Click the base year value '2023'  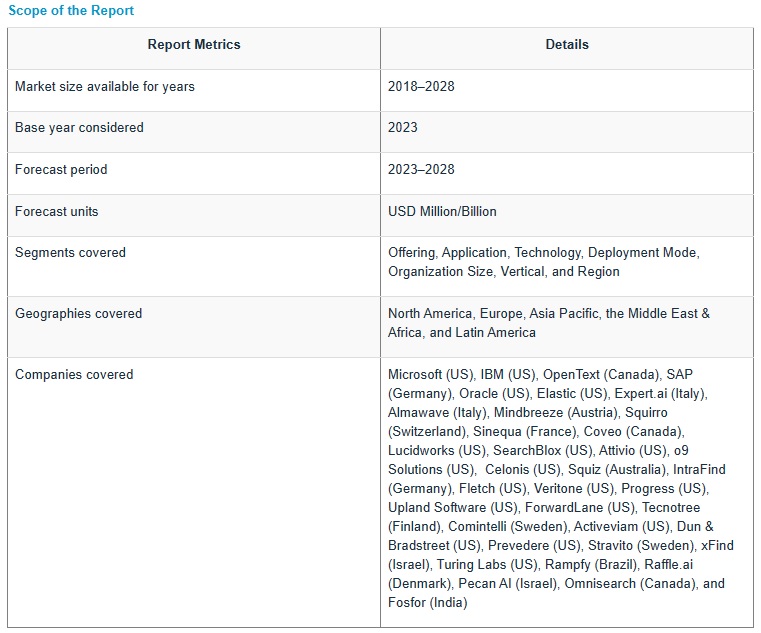click(x=403, y=128)
